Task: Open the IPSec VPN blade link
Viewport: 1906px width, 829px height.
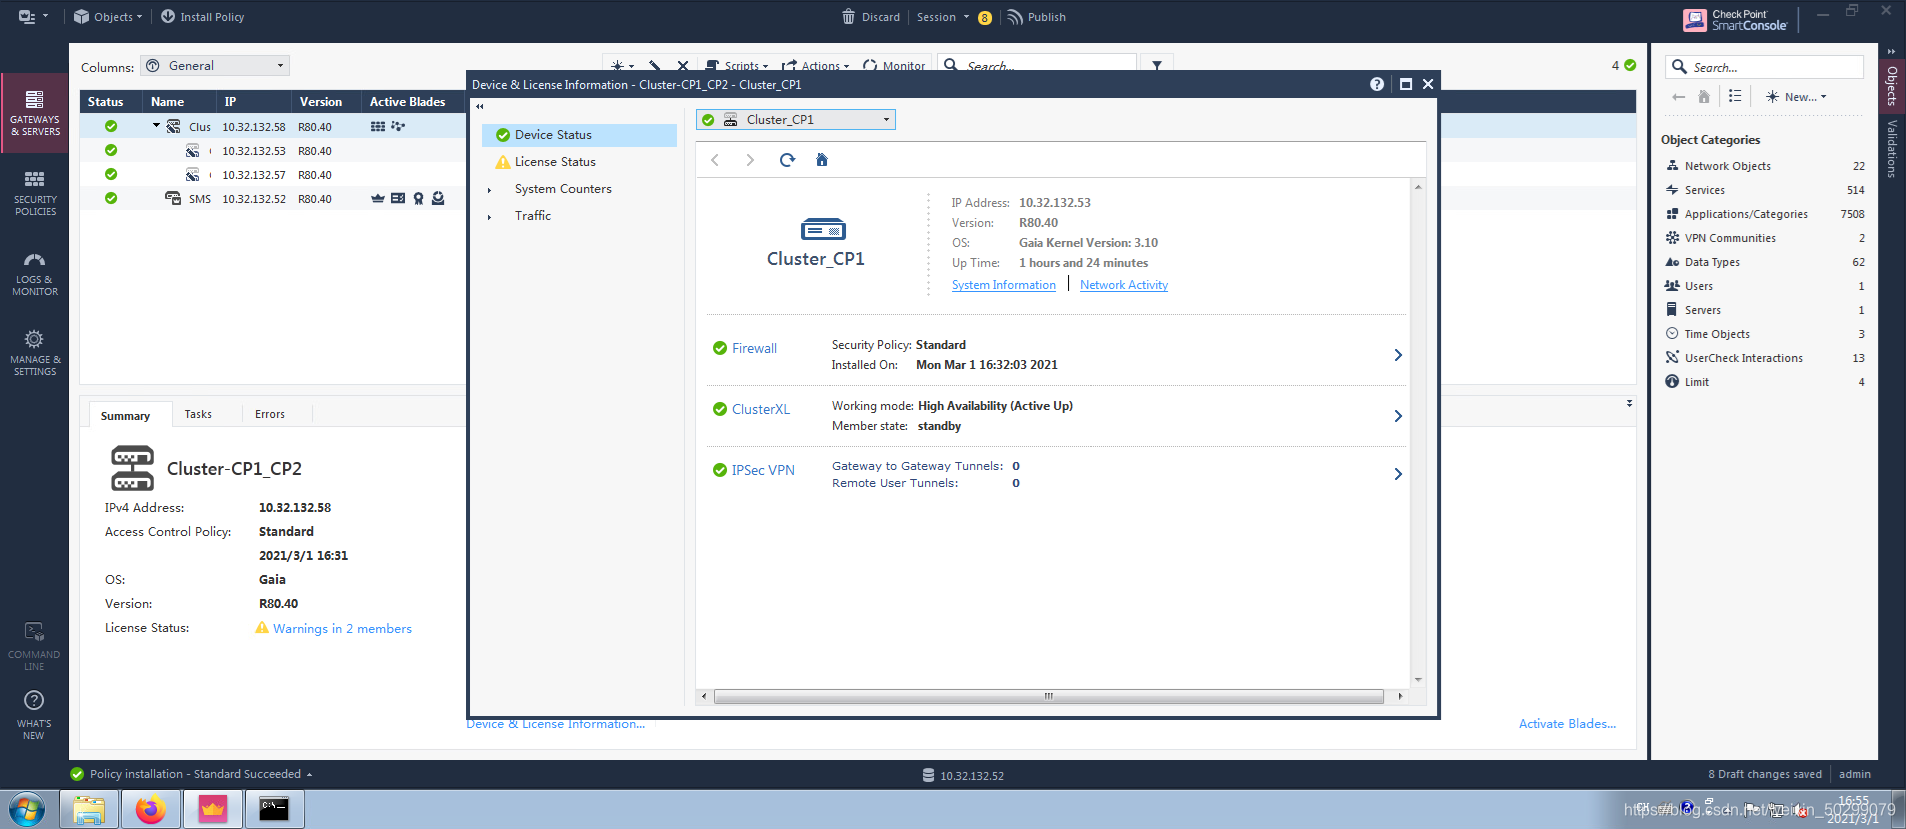Action: click(x=763, y=470)
